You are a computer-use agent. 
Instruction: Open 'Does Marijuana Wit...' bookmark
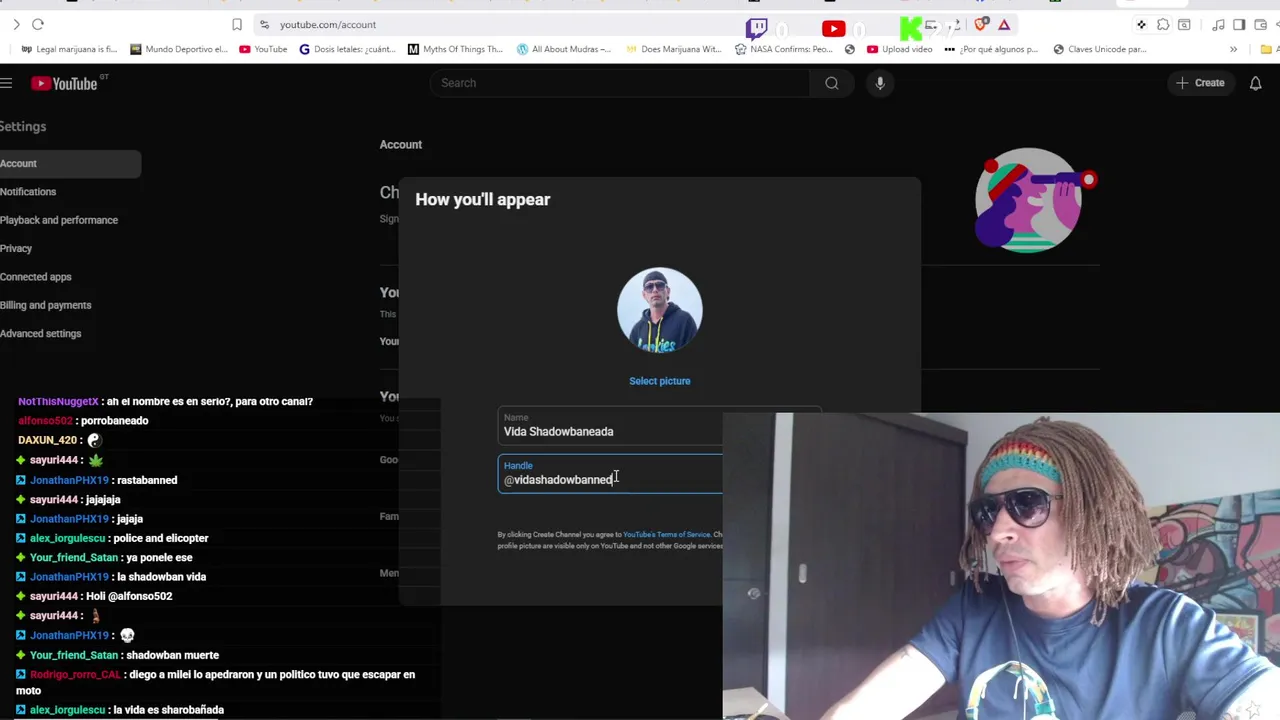click(673, 49)
